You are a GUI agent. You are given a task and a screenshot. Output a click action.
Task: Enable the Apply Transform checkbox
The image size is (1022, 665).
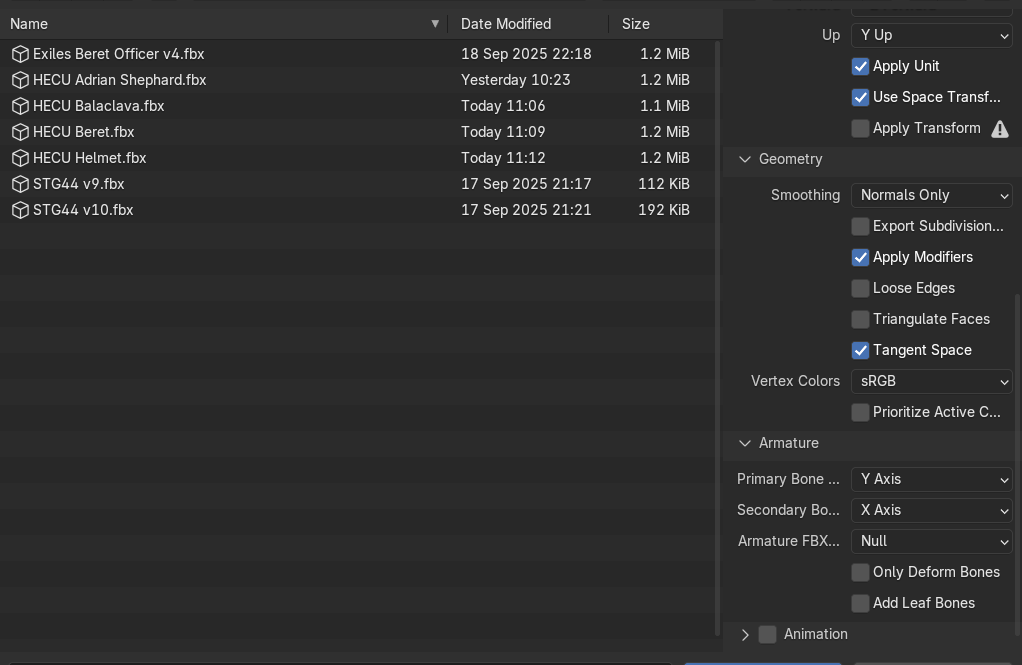(860, 128)
